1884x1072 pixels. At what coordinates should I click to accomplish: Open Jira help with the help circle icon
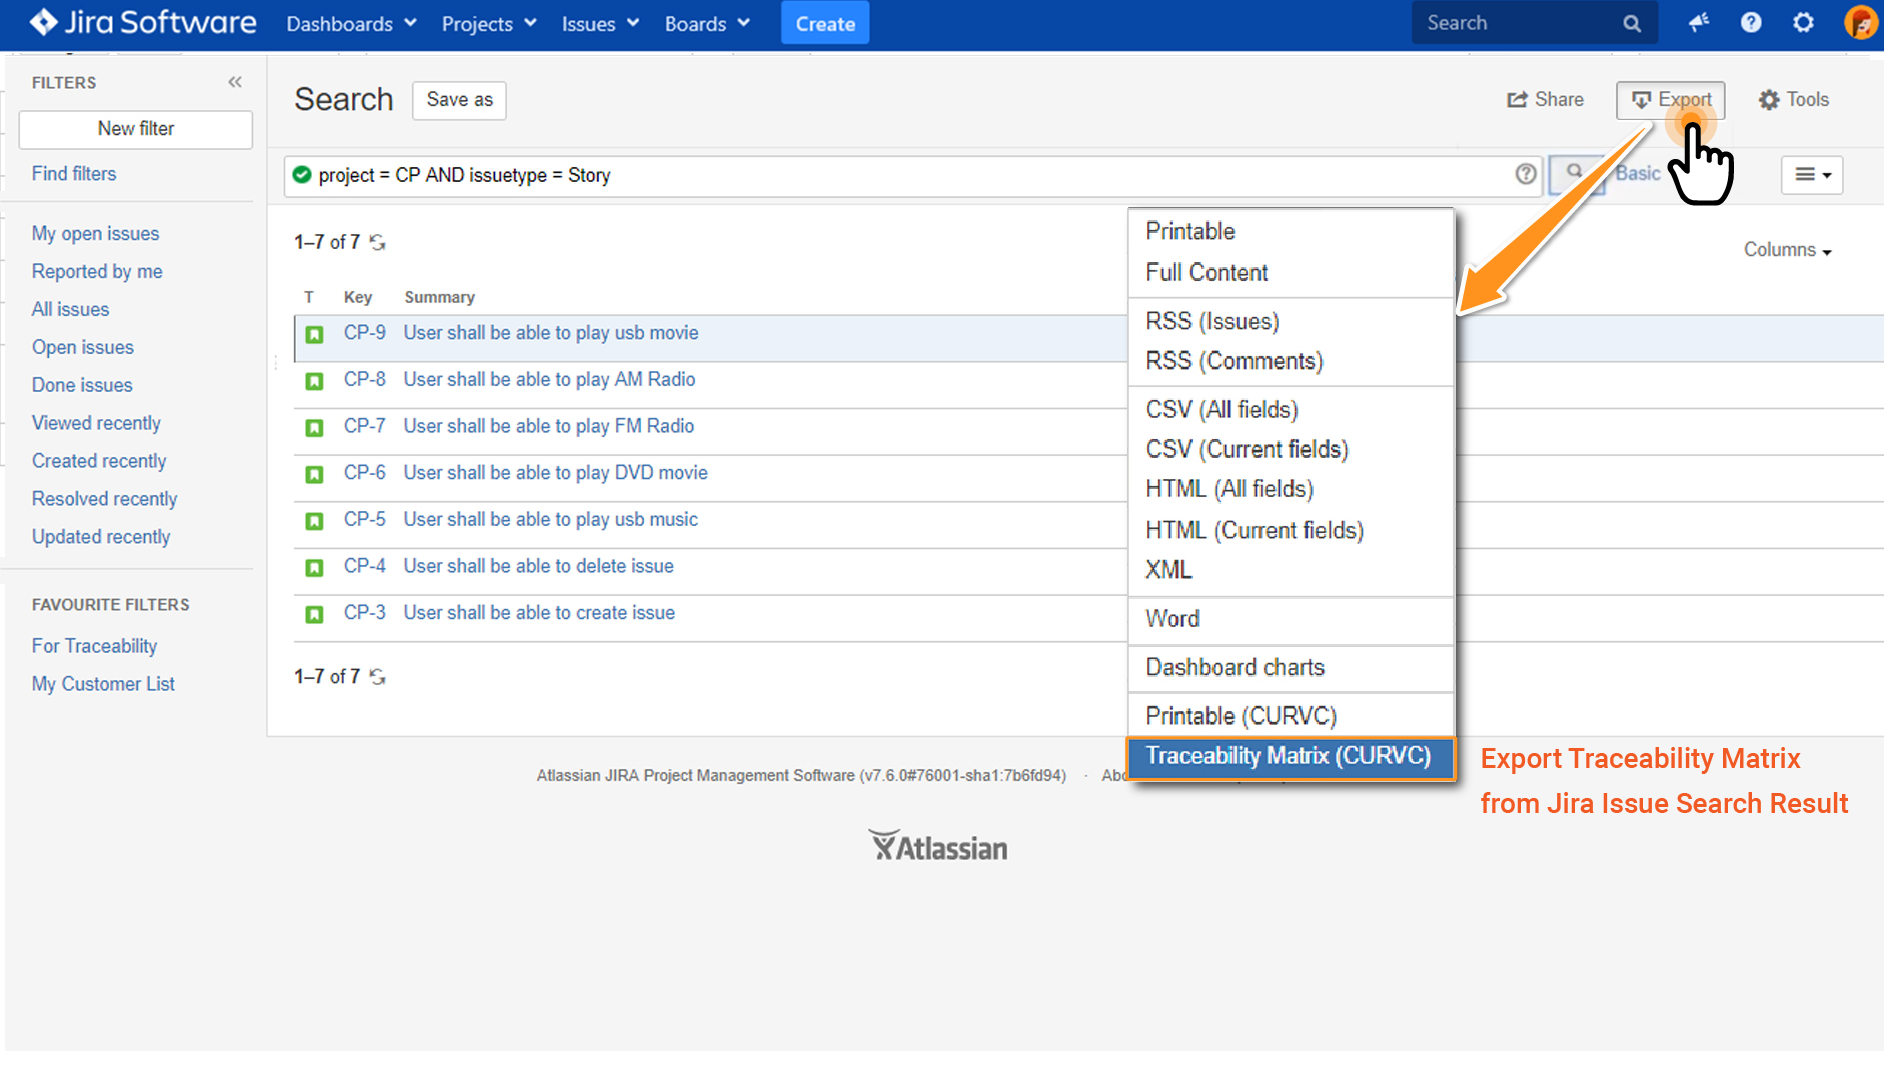[1751, 22]
